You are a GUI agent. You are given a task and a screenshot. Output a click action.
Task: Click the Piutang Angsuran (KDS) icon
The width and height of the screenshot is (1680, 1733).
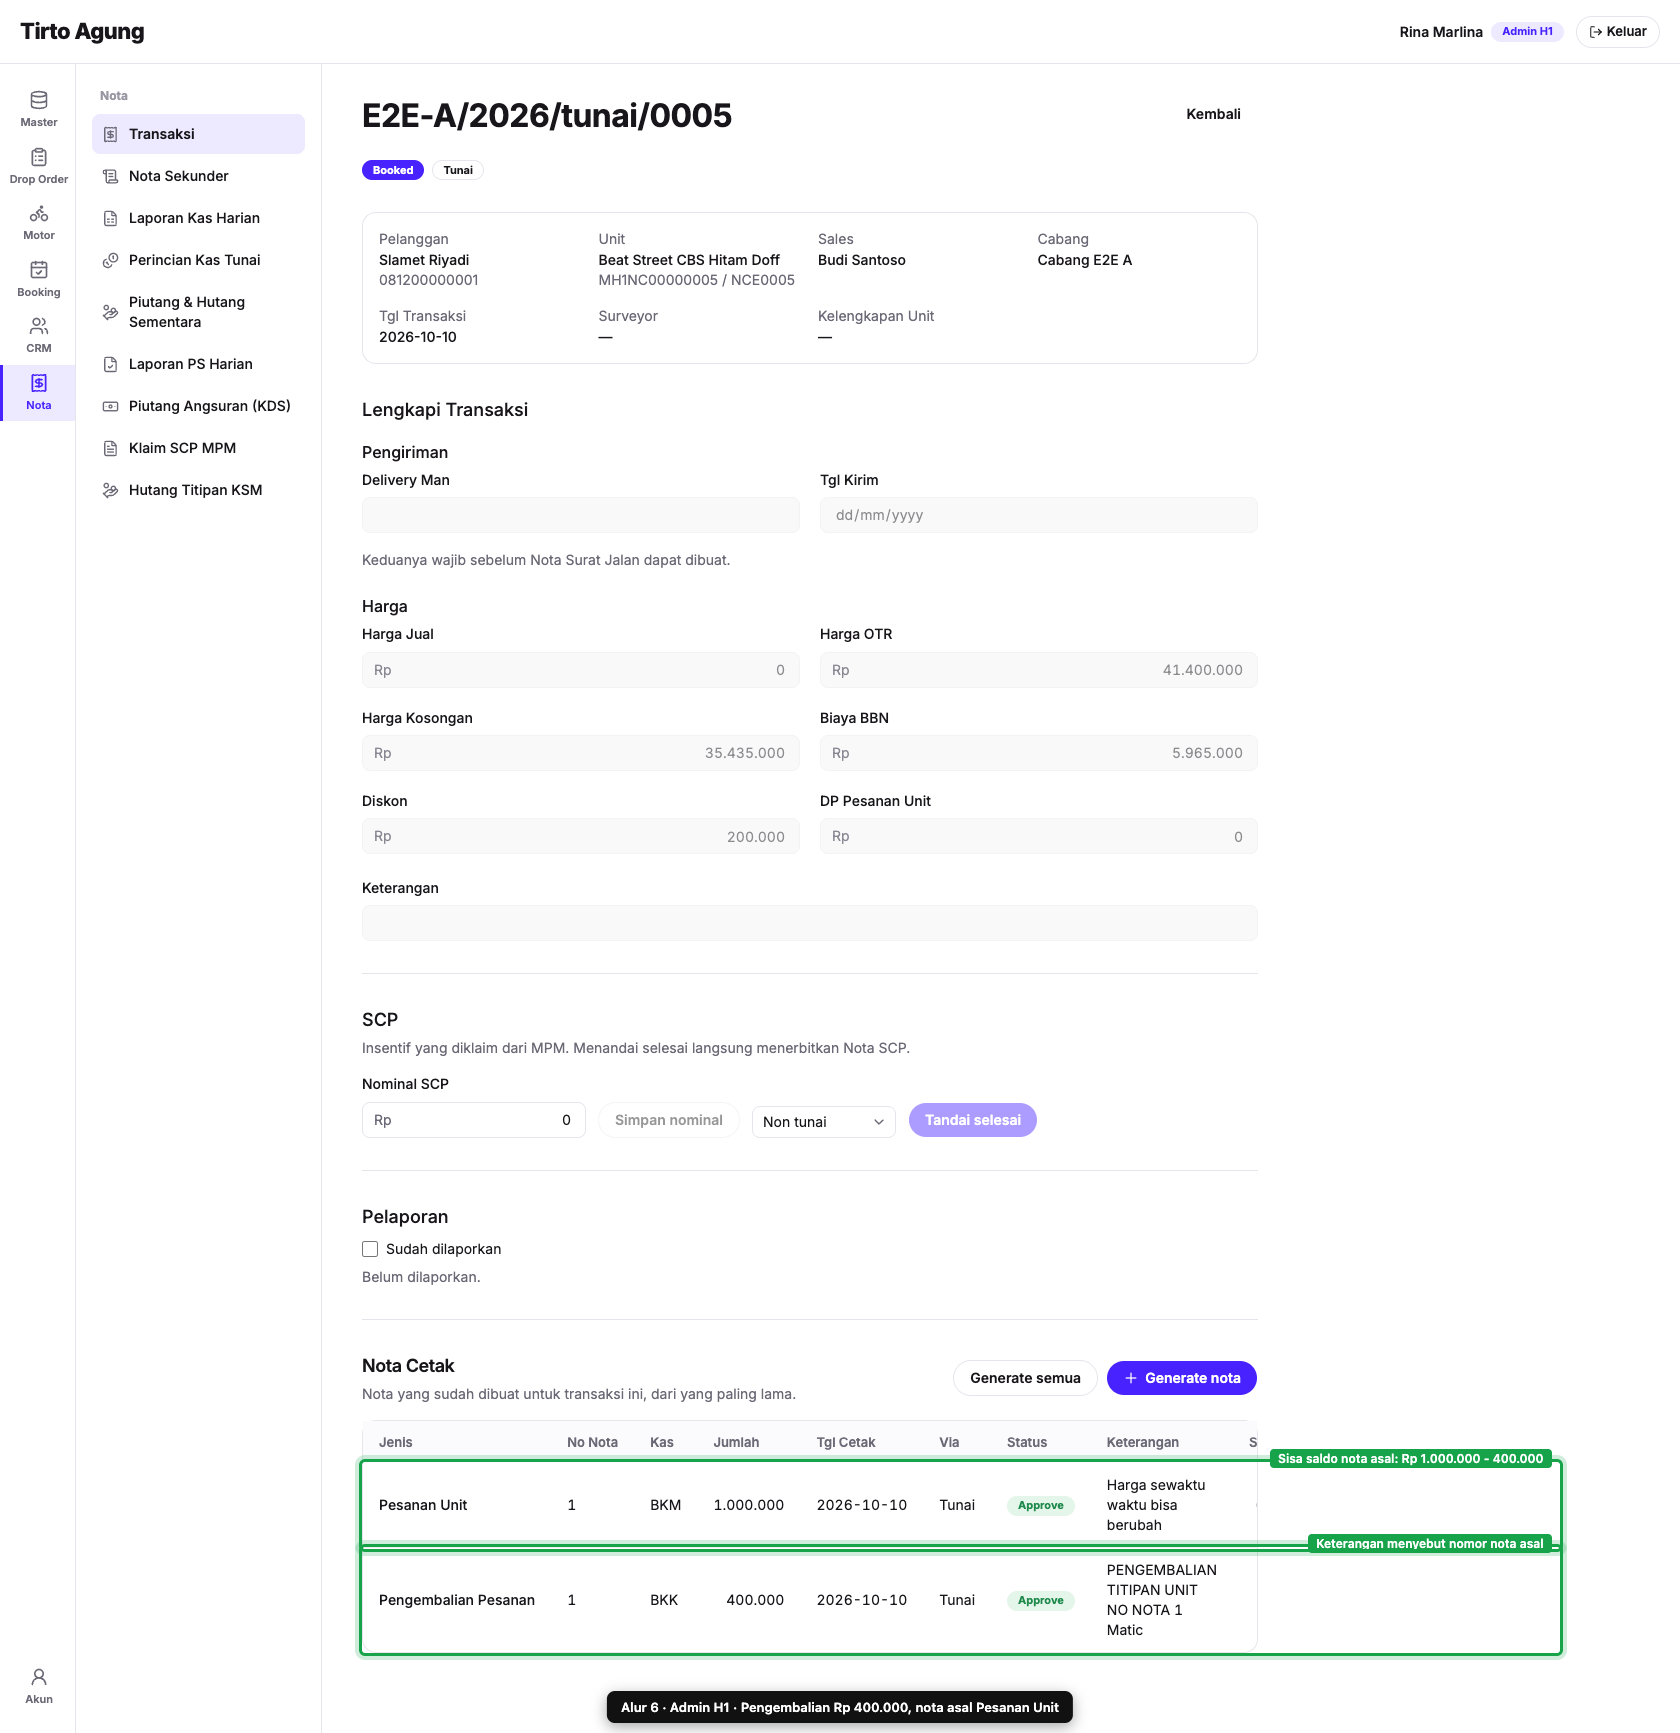[111, 406]
